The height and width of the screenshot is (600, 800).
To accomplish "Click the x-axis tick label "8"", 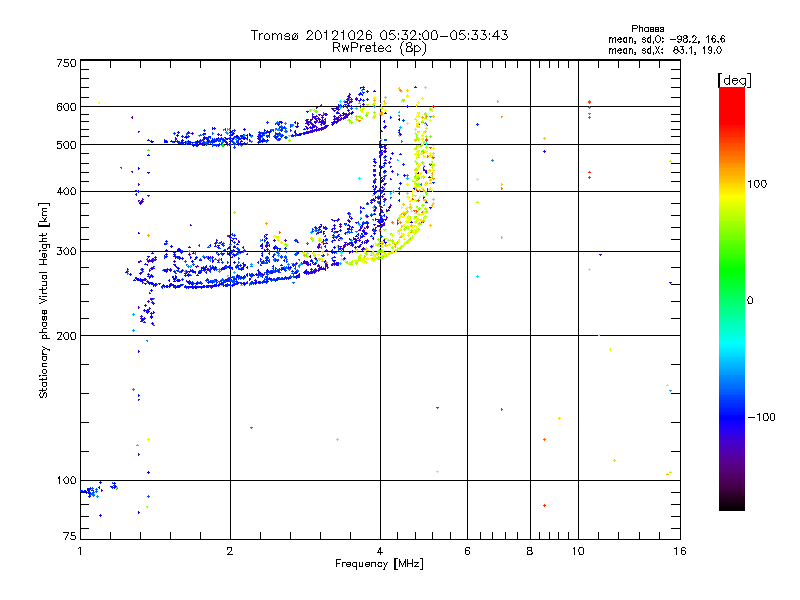I will point(530,551).
